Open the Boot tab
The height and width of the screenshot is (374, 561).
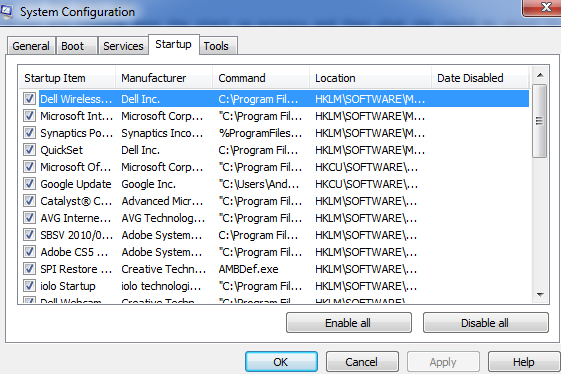77,46
